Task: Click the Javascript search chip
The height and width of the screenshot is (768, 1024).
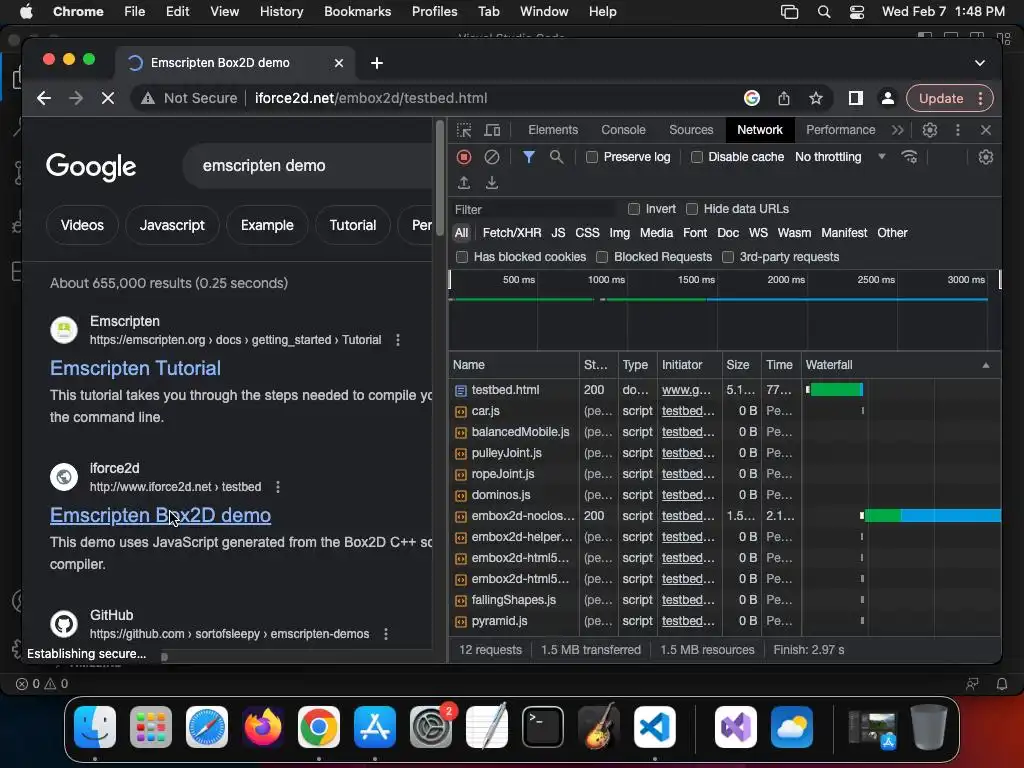Action: coord(172,225)
